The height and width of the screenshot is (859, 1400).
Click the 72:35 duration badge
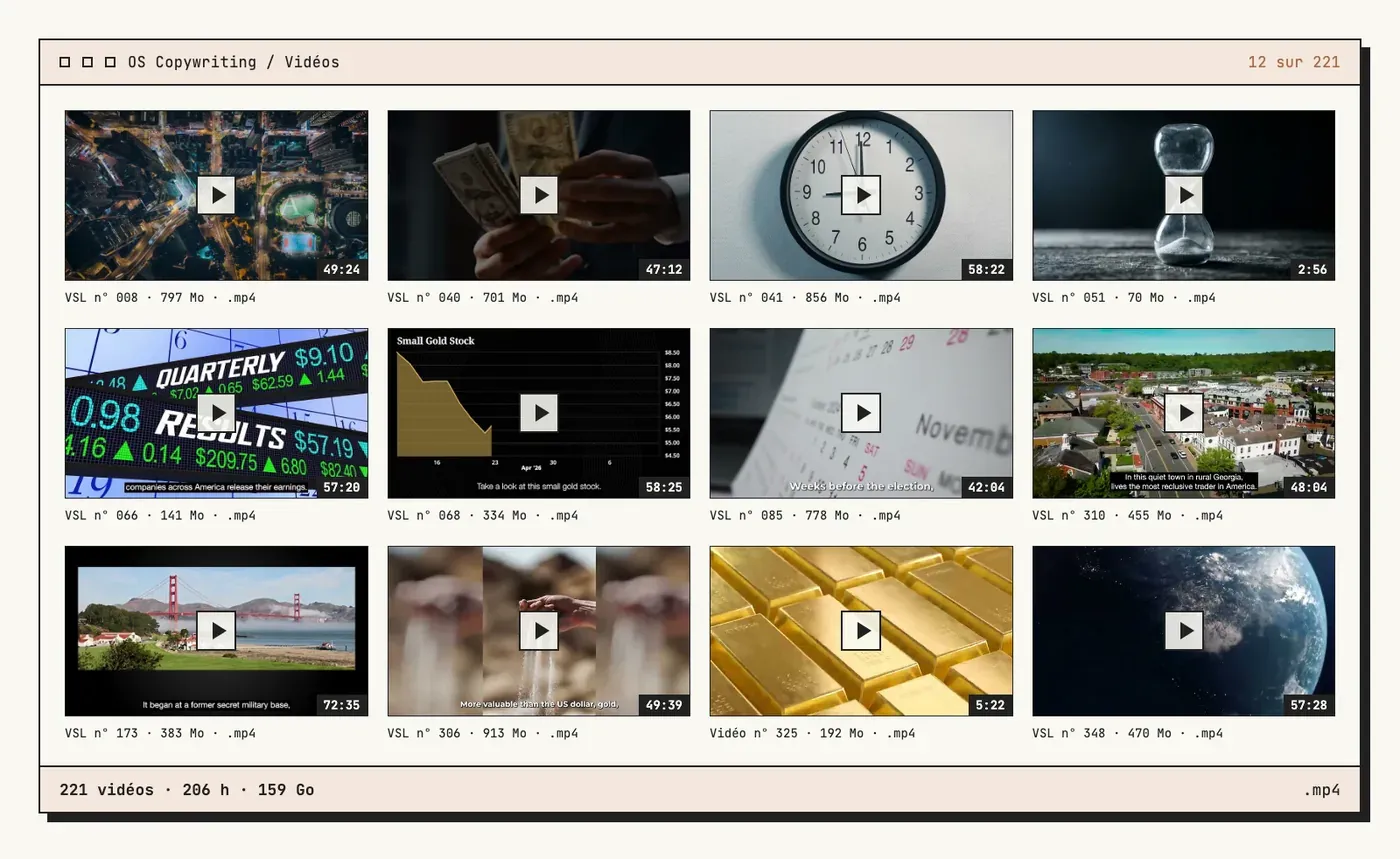tap(341, 705)
